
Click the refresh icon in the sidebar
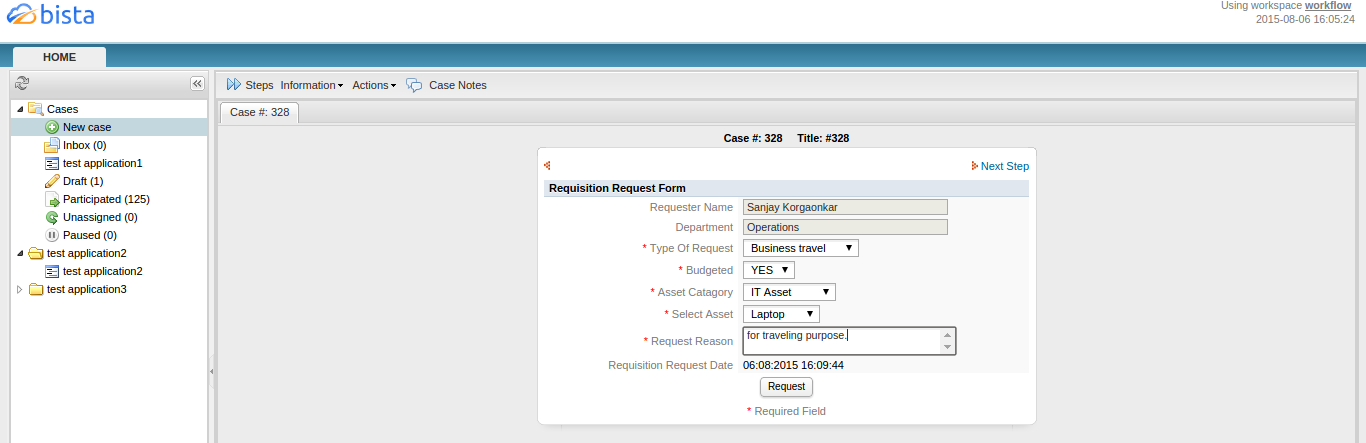(22, 84)
